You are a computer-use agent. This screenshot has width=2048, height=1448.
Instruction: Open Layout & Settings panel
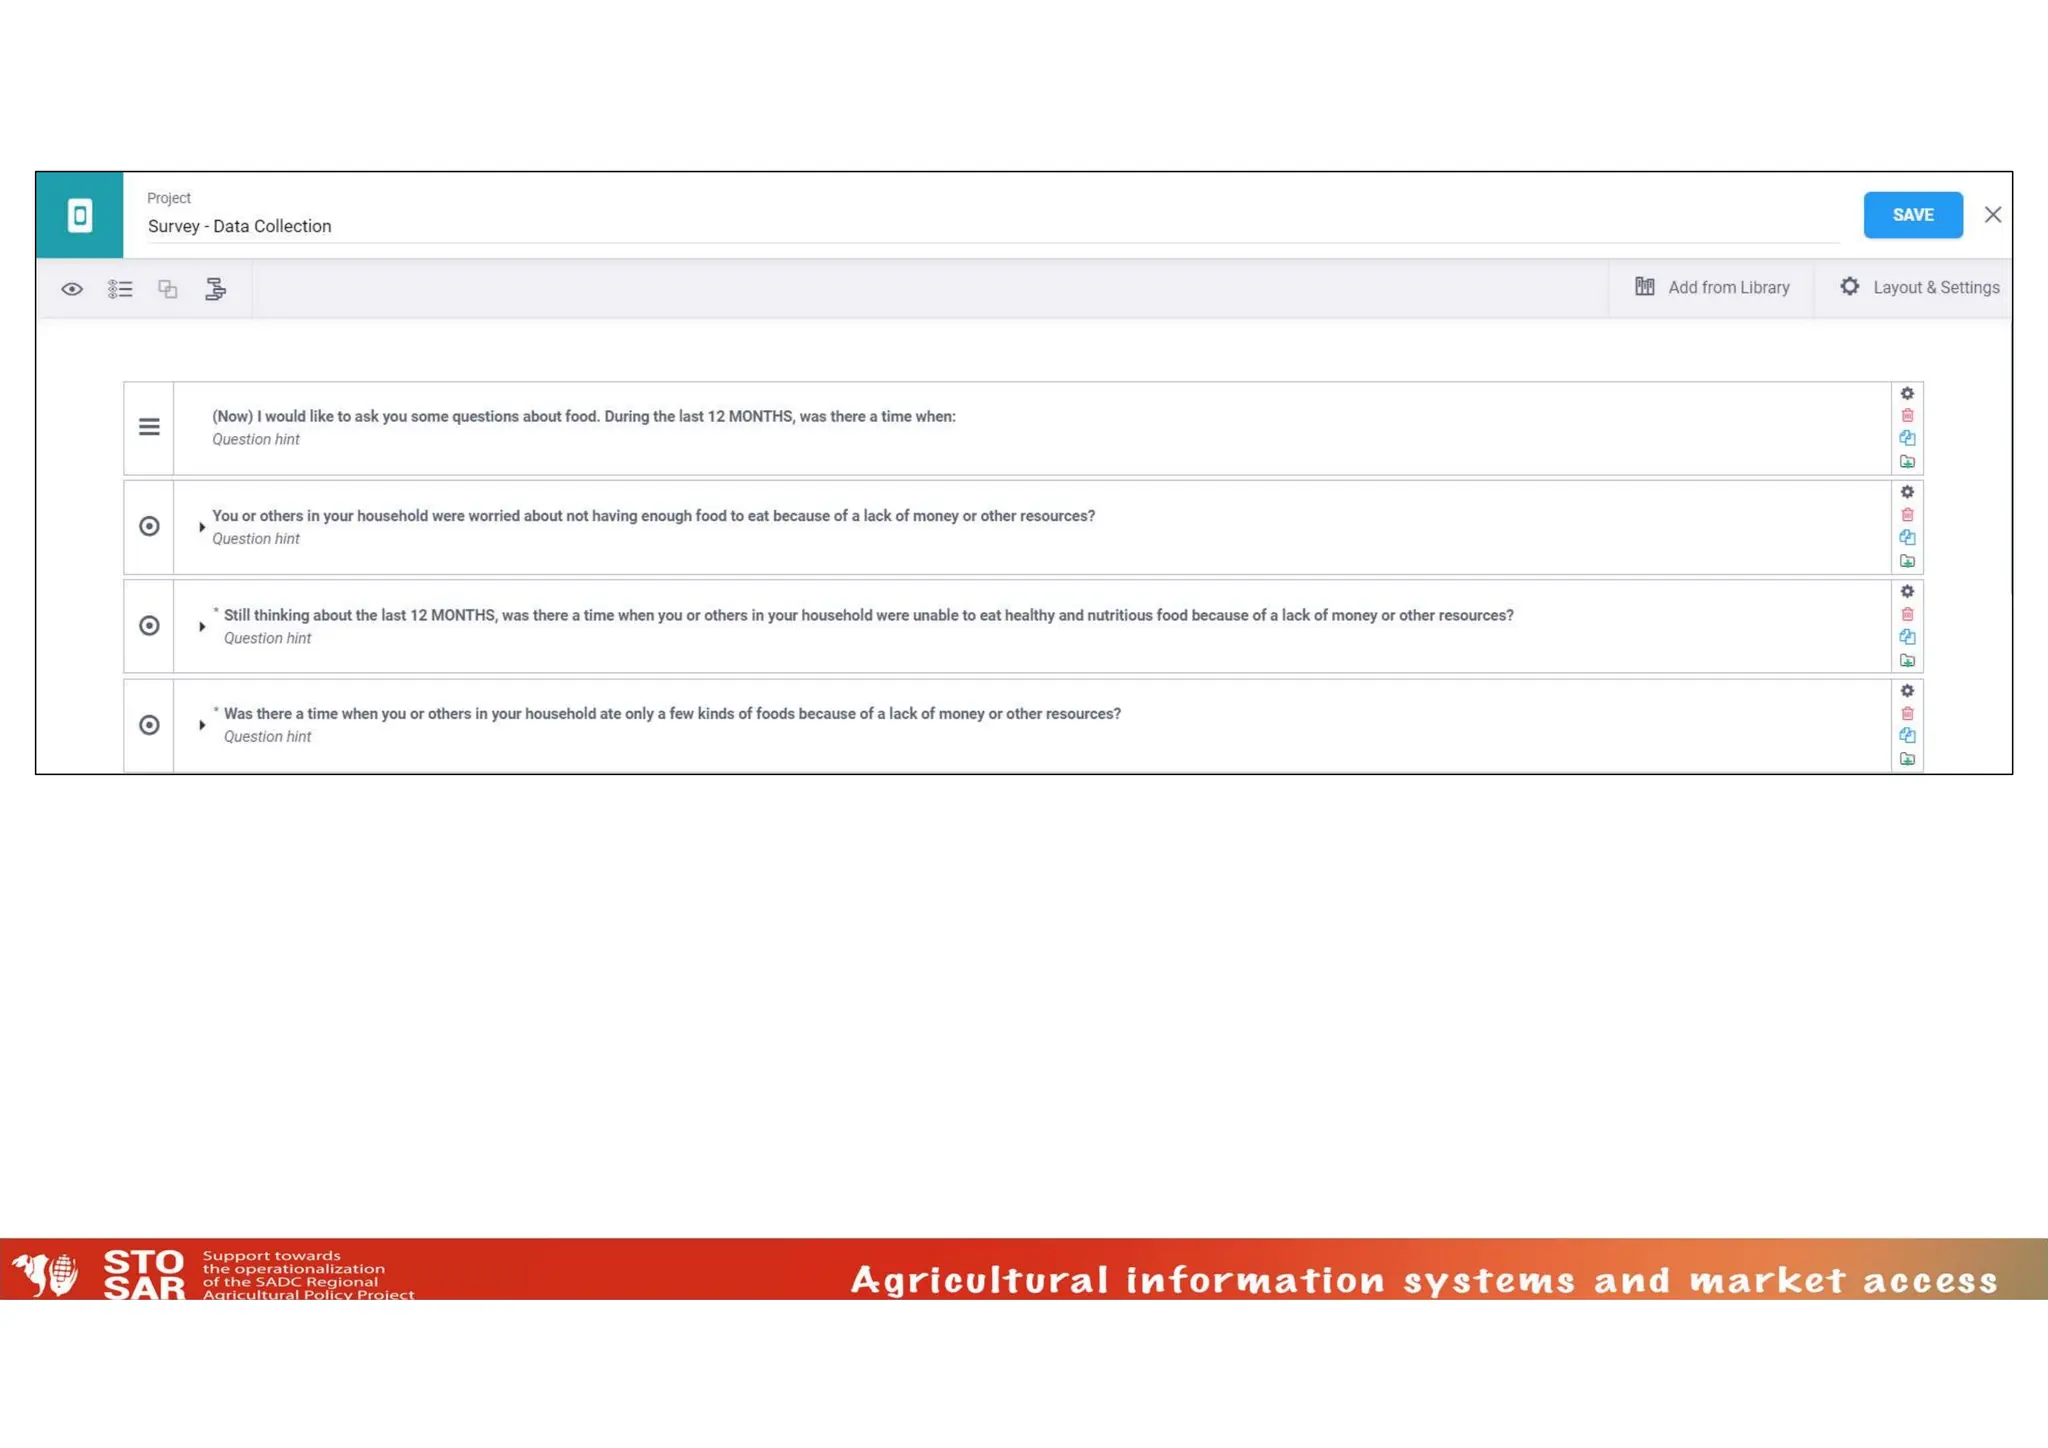1919,288
